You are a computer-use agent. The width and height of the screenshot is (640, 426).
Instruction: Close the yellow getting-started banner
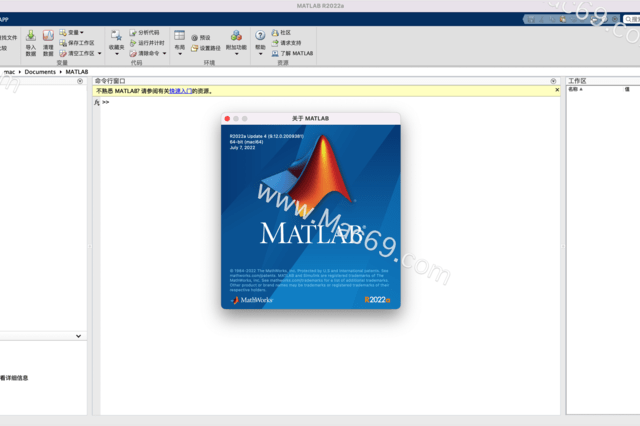(557, 90)
